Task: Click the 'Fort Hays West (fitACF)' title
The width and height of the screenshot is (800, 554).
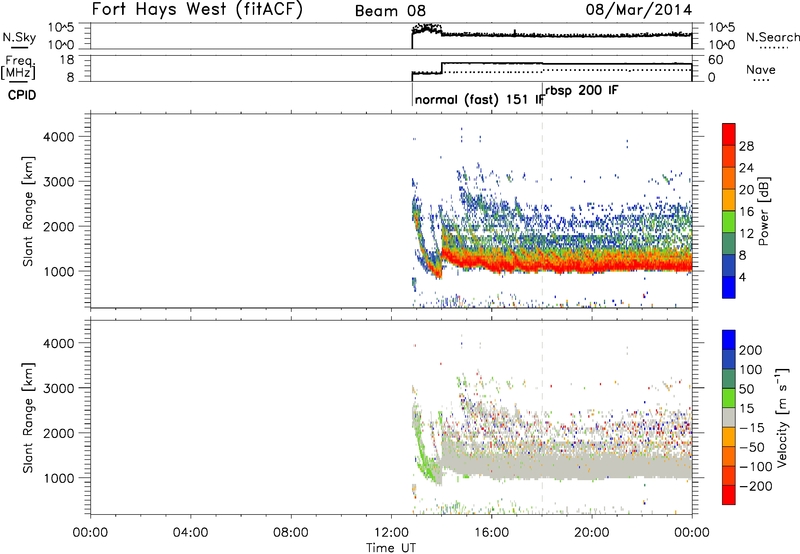Action: 197,9
